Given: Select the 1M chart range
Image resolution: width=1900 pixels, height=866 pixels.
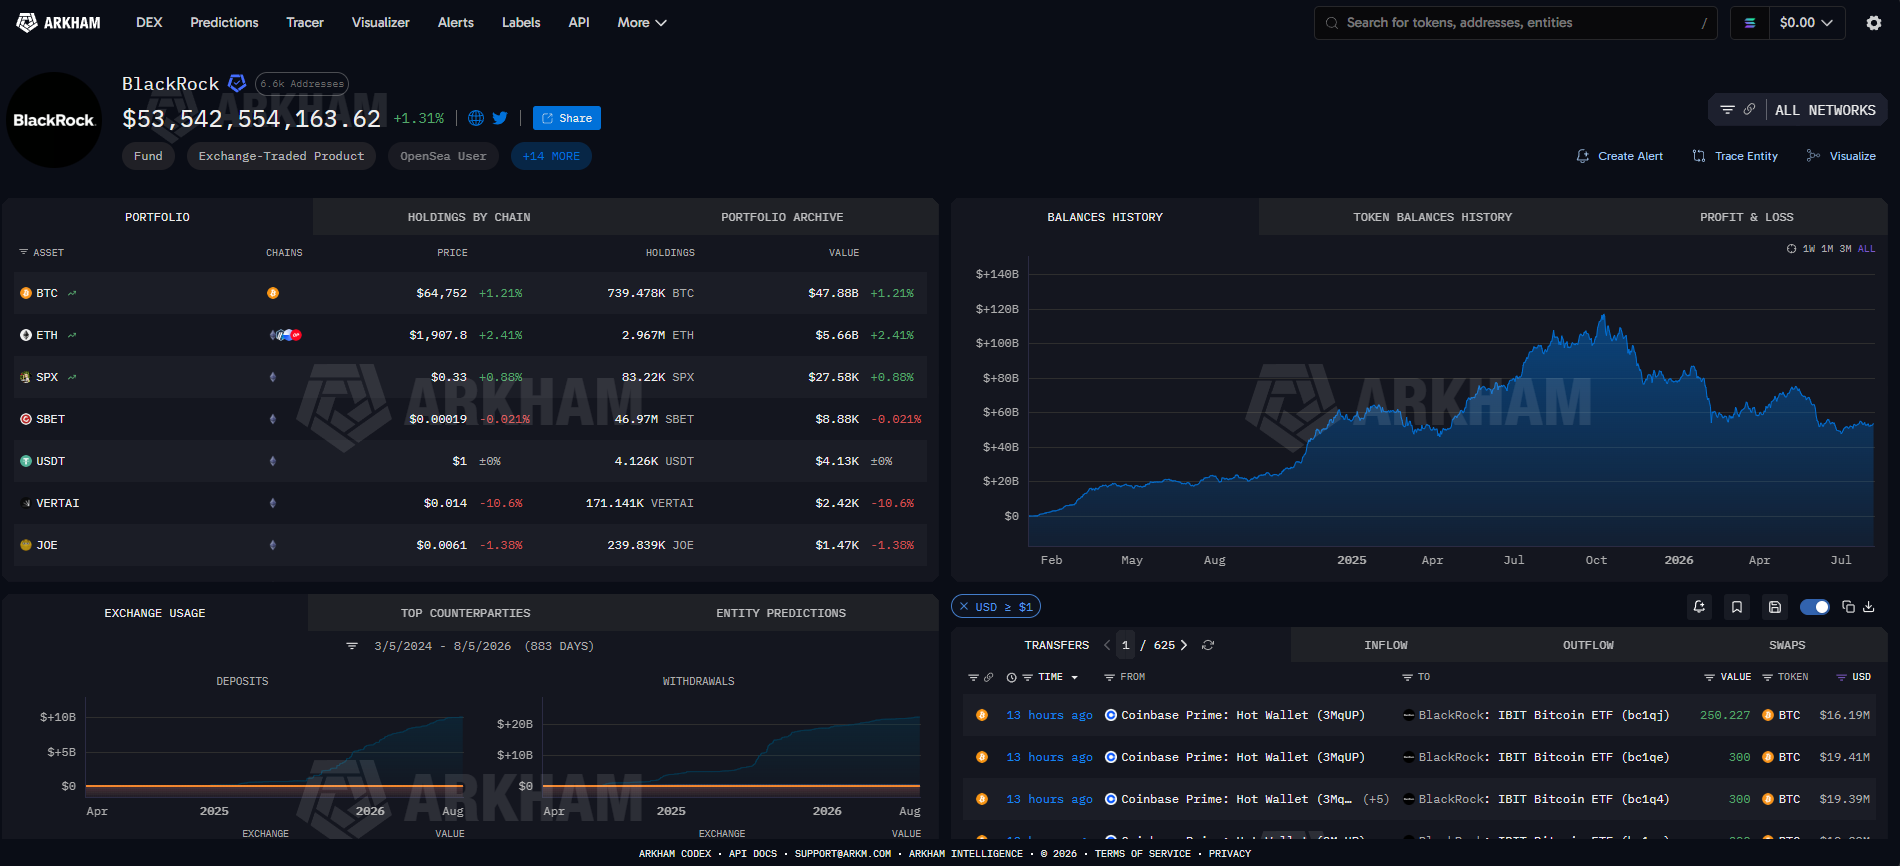Looking at the screenshot, I should click(x=1827, y=249).
